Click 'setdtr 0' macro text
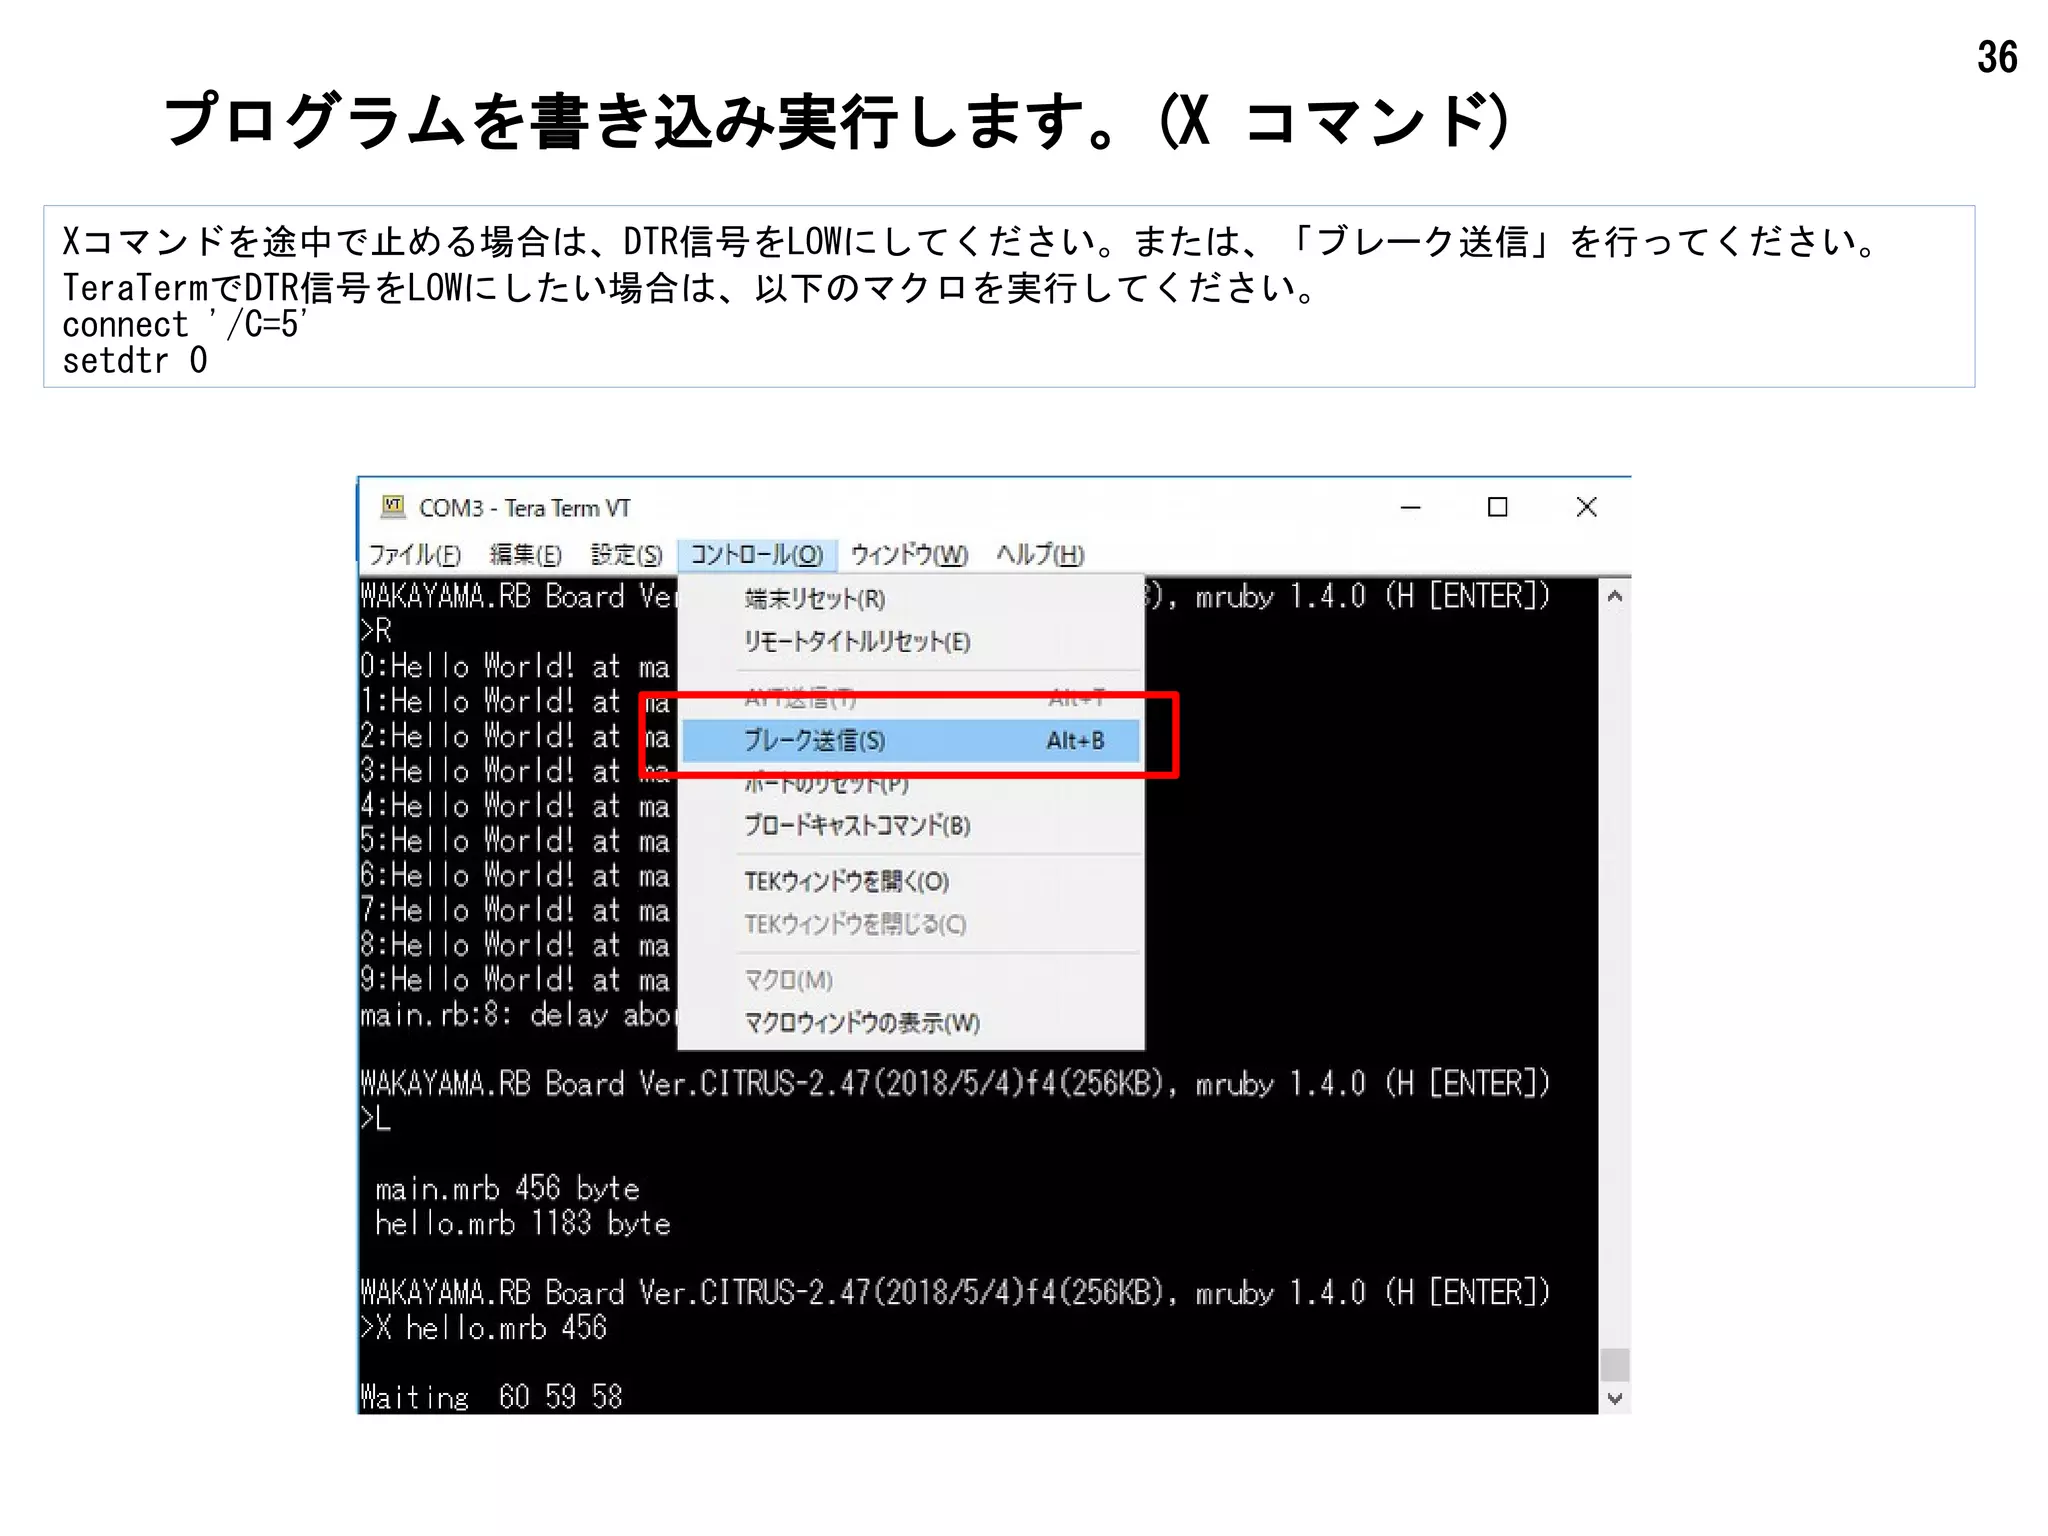Viewport: 2048px width, 1536px height. (135, 361)
